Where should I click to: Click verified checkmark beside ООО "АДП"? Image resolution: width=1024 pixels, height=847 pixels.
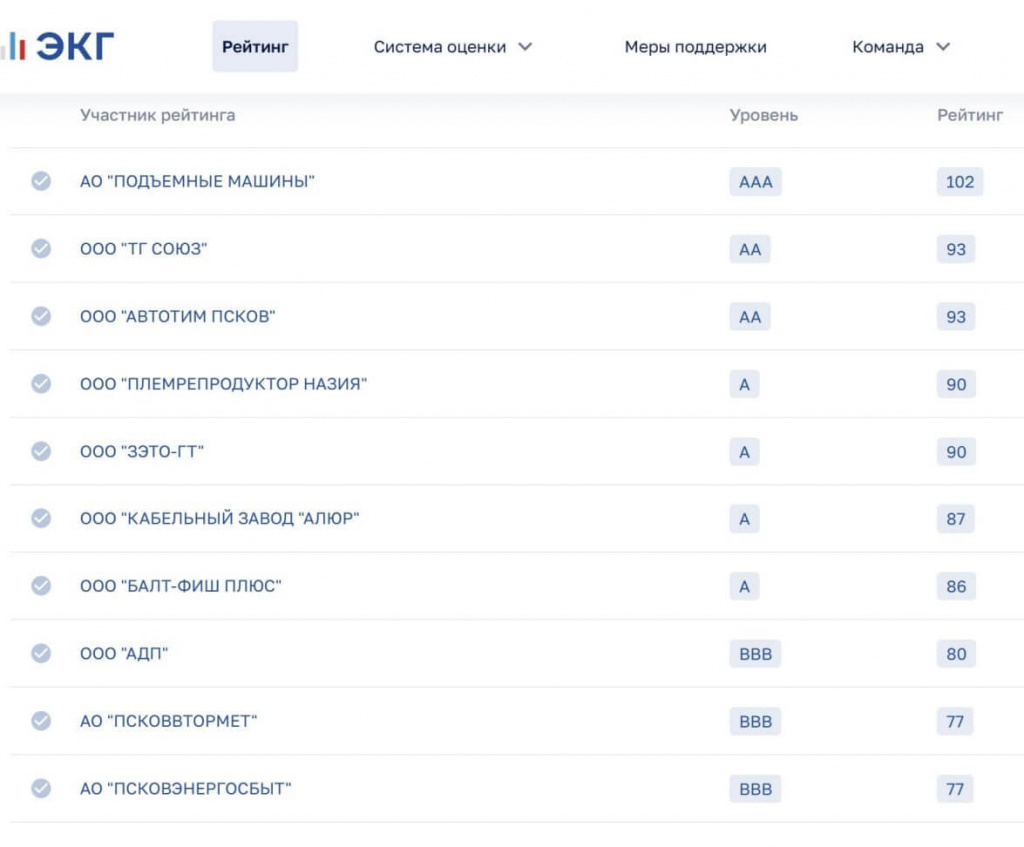click(41, 653)
